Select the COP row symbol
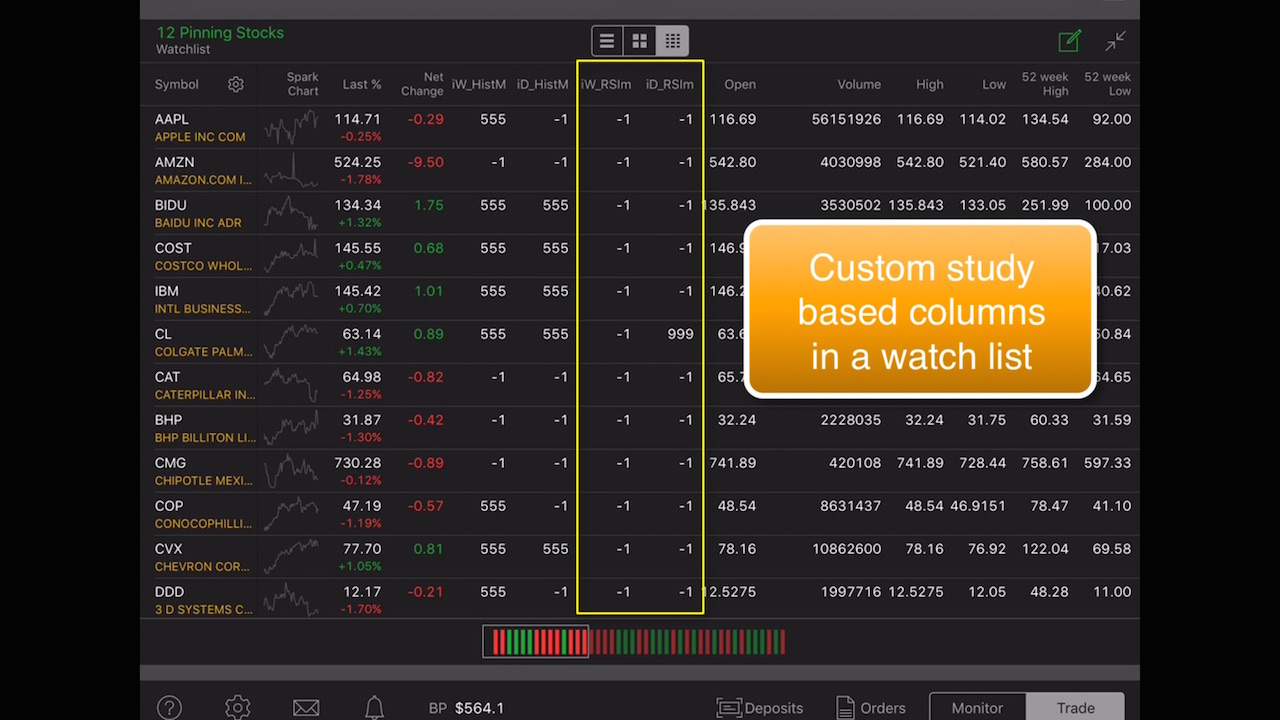1280x720 pixels. click(x=169, y=506)
